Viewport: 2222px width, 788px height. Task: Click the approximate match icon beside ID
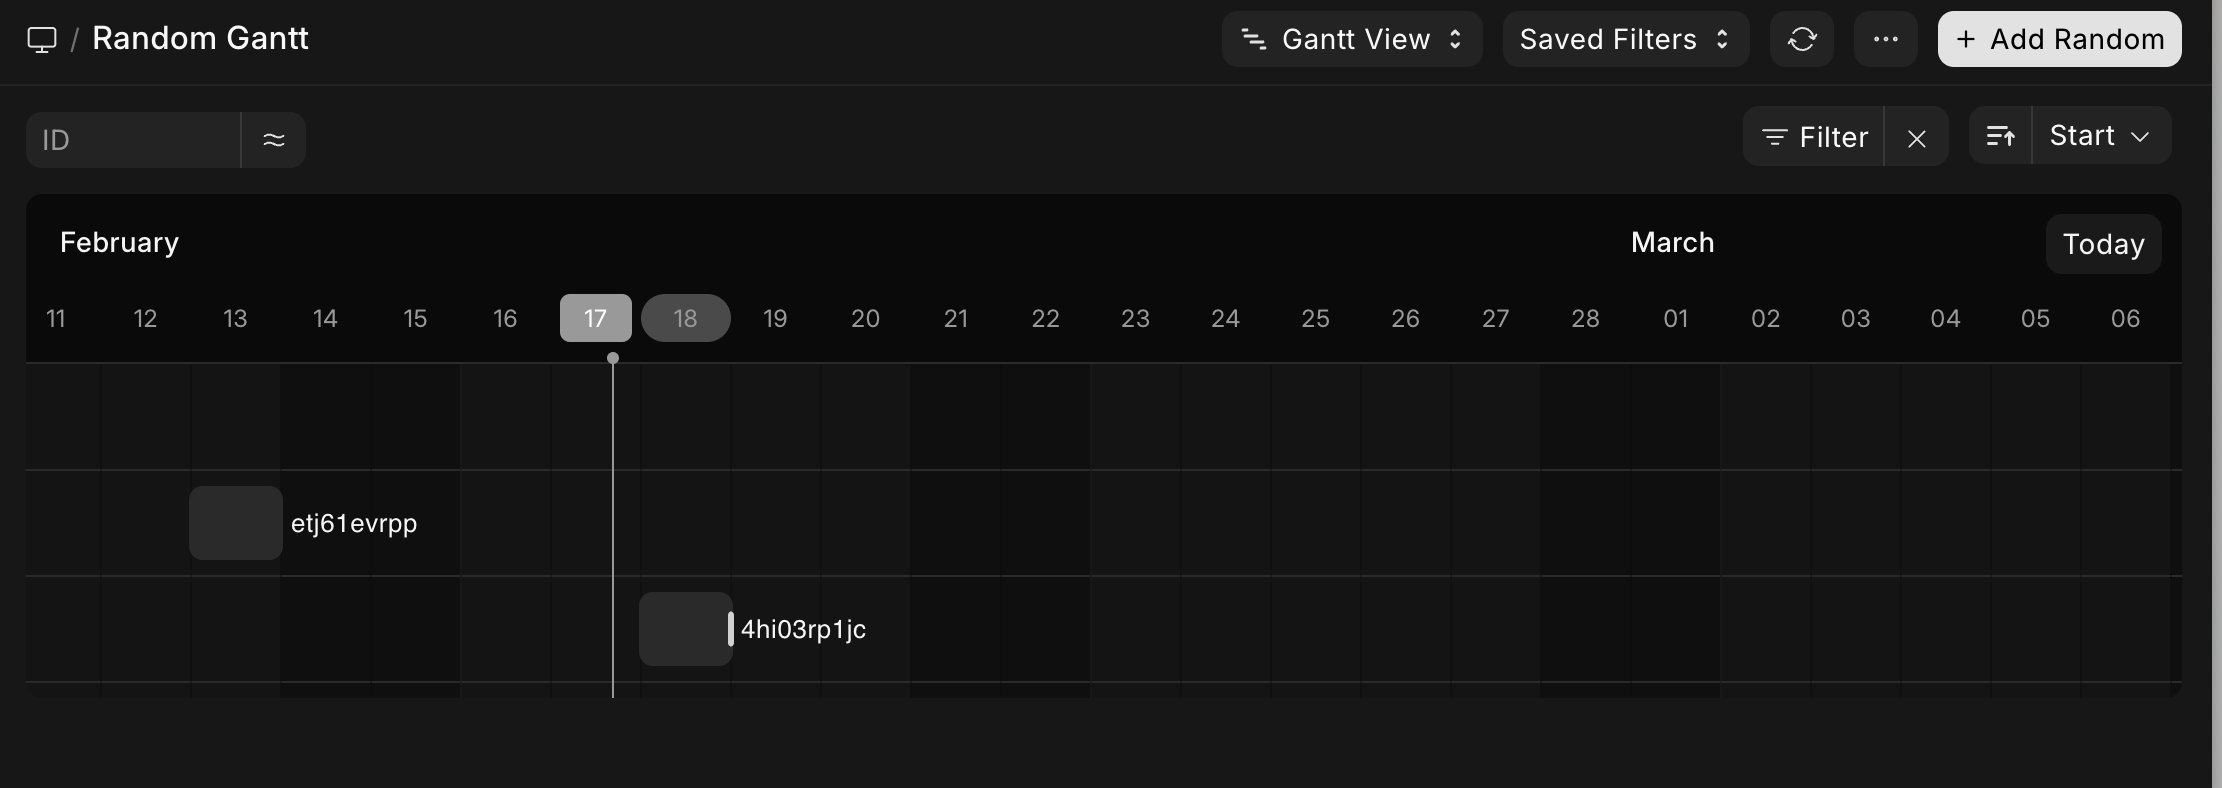click(x=273, y=139)
